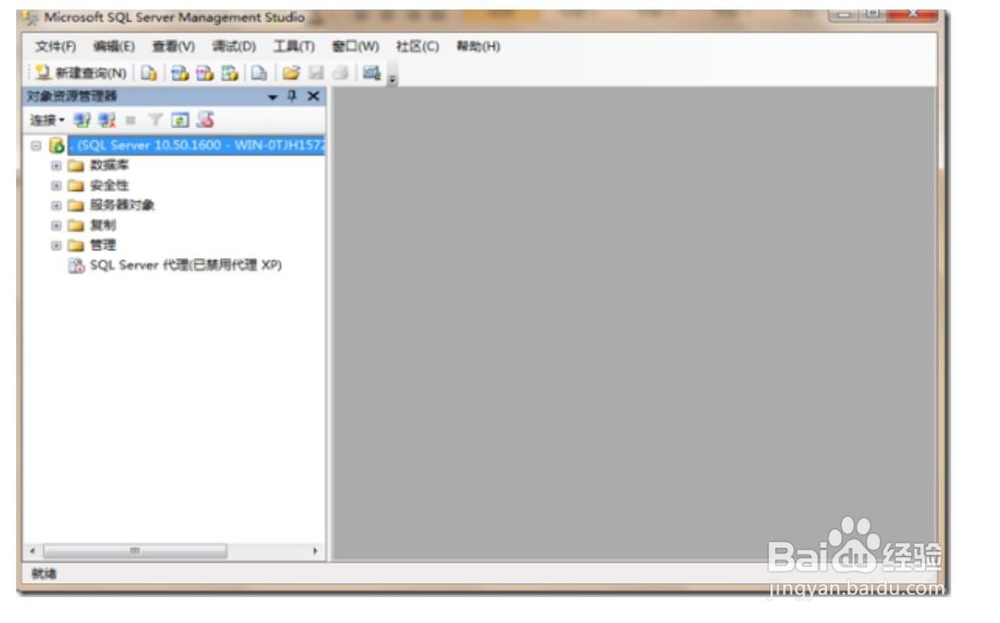
Task: Open the 工具(T) menu
Action: pos(294,47)
